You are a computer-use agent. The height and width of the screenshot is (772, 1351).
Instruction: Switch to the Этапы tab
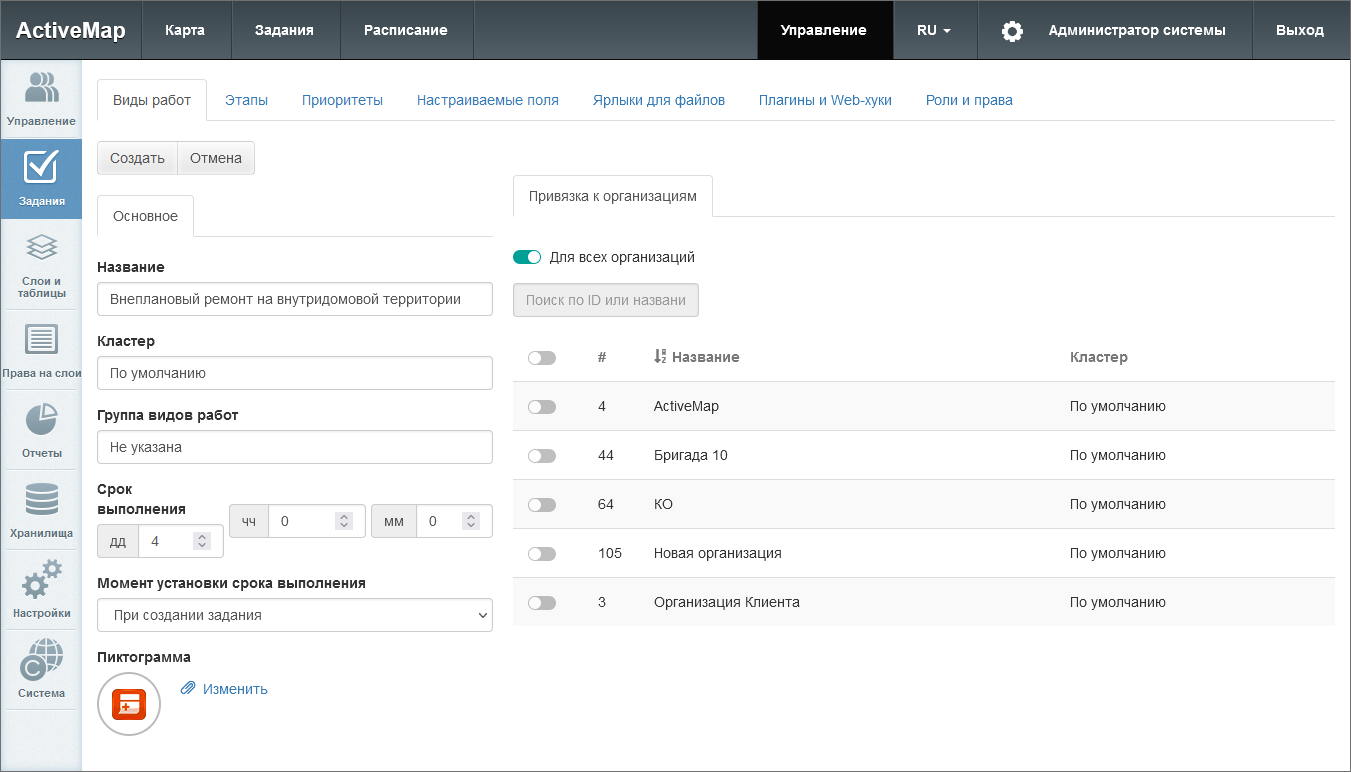pos(246,100)
